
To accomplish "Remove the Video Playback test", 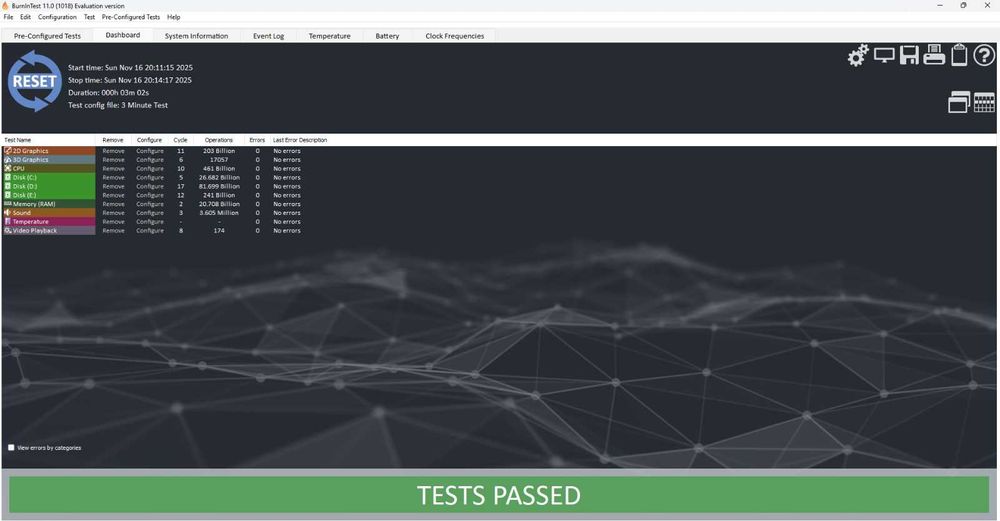I will pyautogui.click(x=114, y=231).
